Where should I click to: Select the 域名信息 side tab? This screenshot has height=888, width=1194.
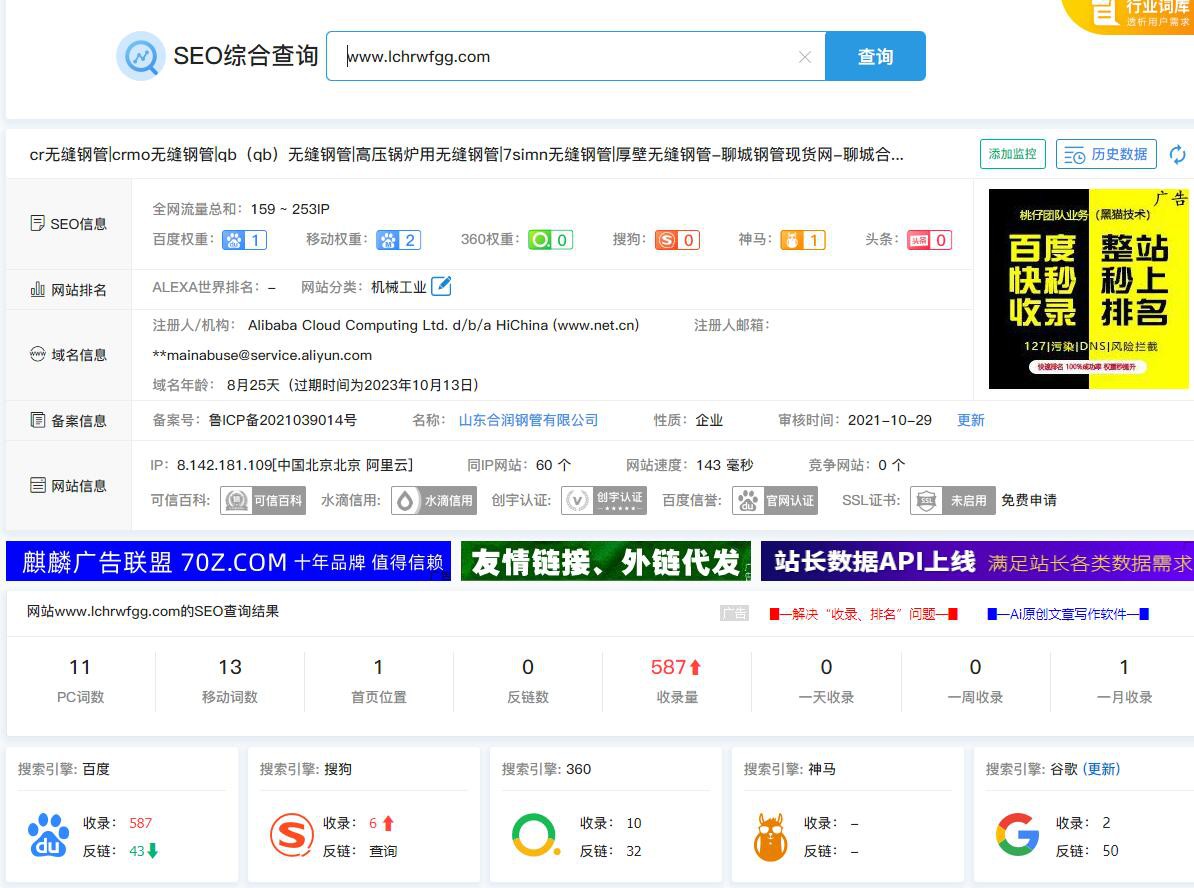click(69, 355)
